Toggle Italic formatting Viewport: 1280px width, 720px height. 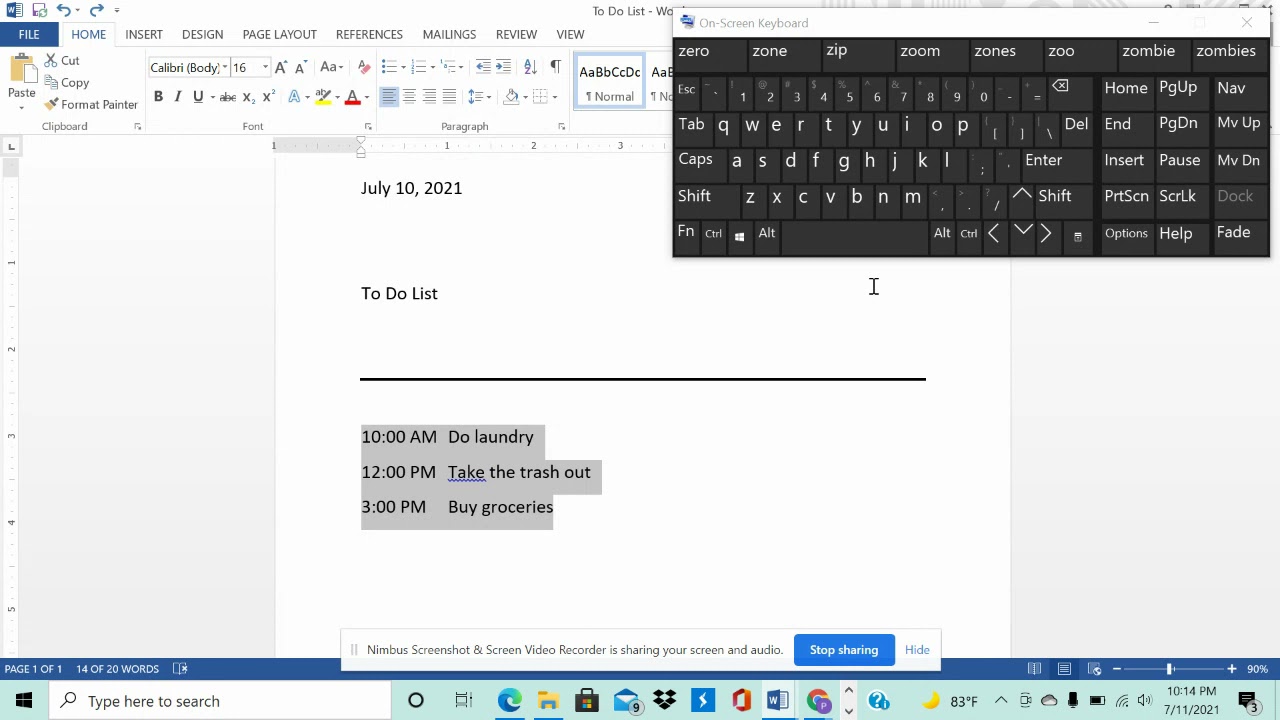coord(178,97)
